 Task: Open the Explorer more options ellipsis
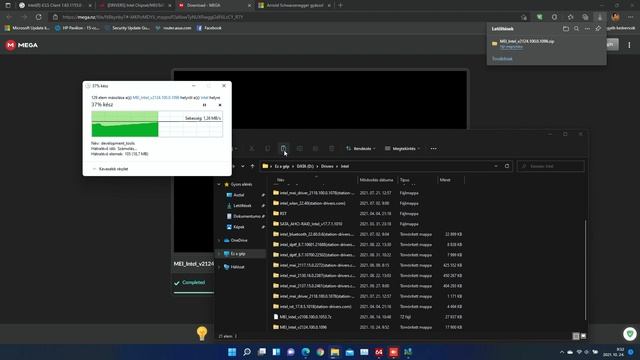433,149
